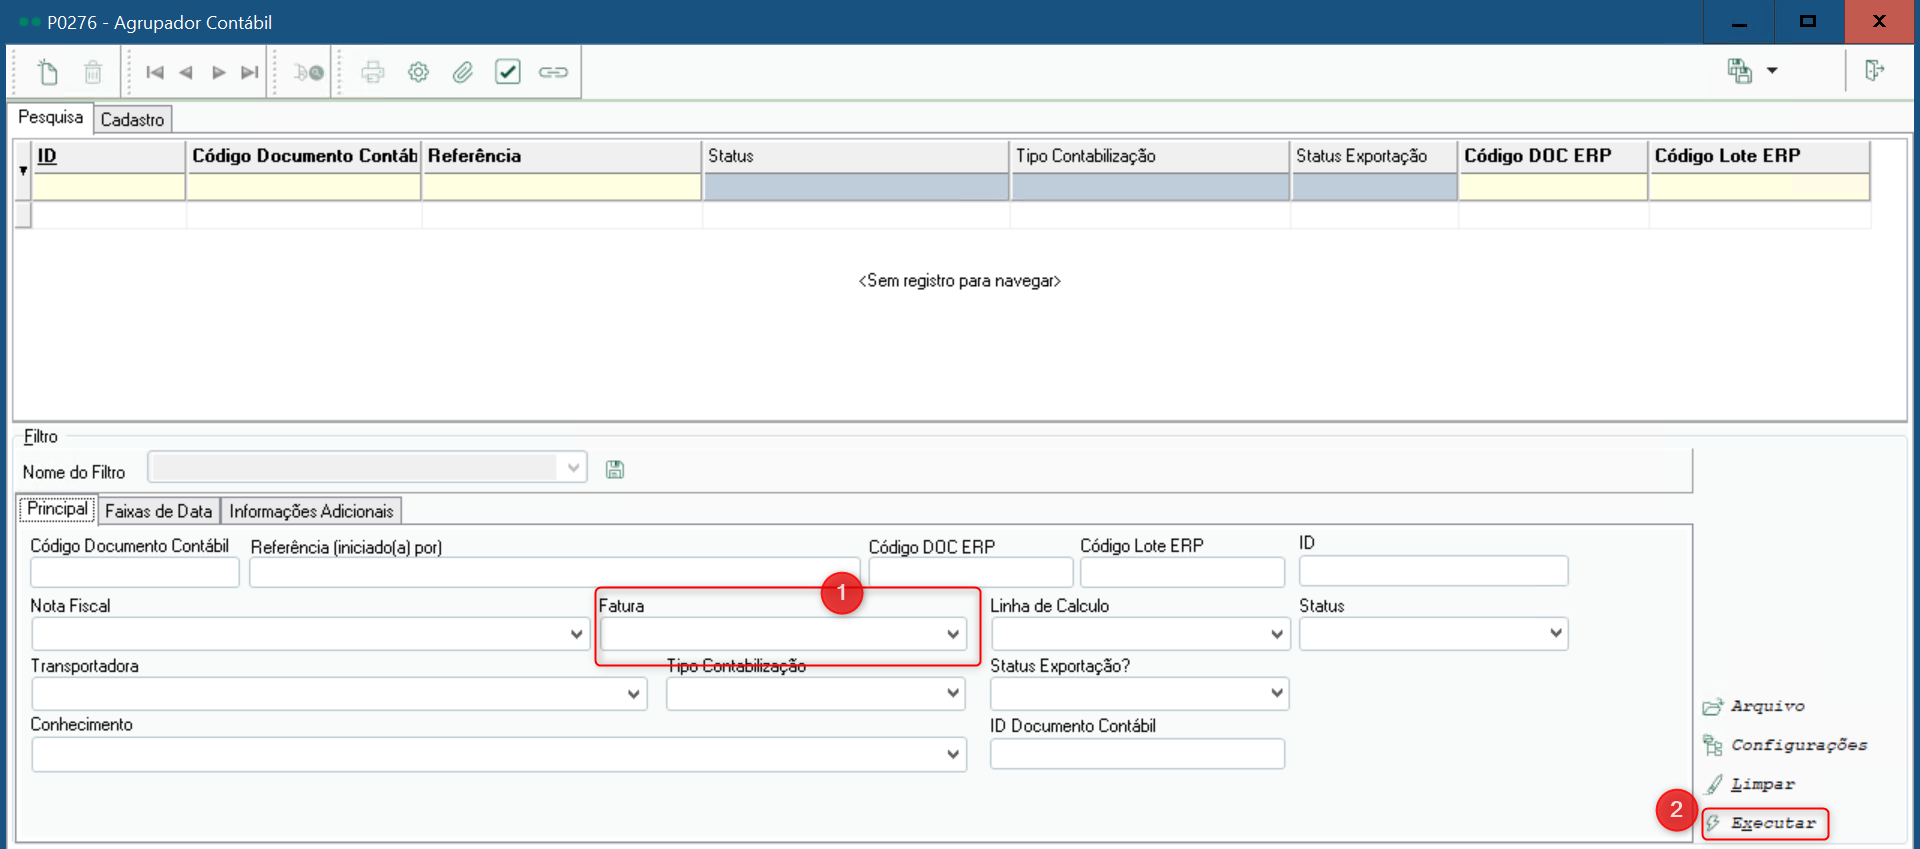Click the delete trash icon in toolbar
The height and width of the screenshot is (849, 1920).
click(93, 72)
